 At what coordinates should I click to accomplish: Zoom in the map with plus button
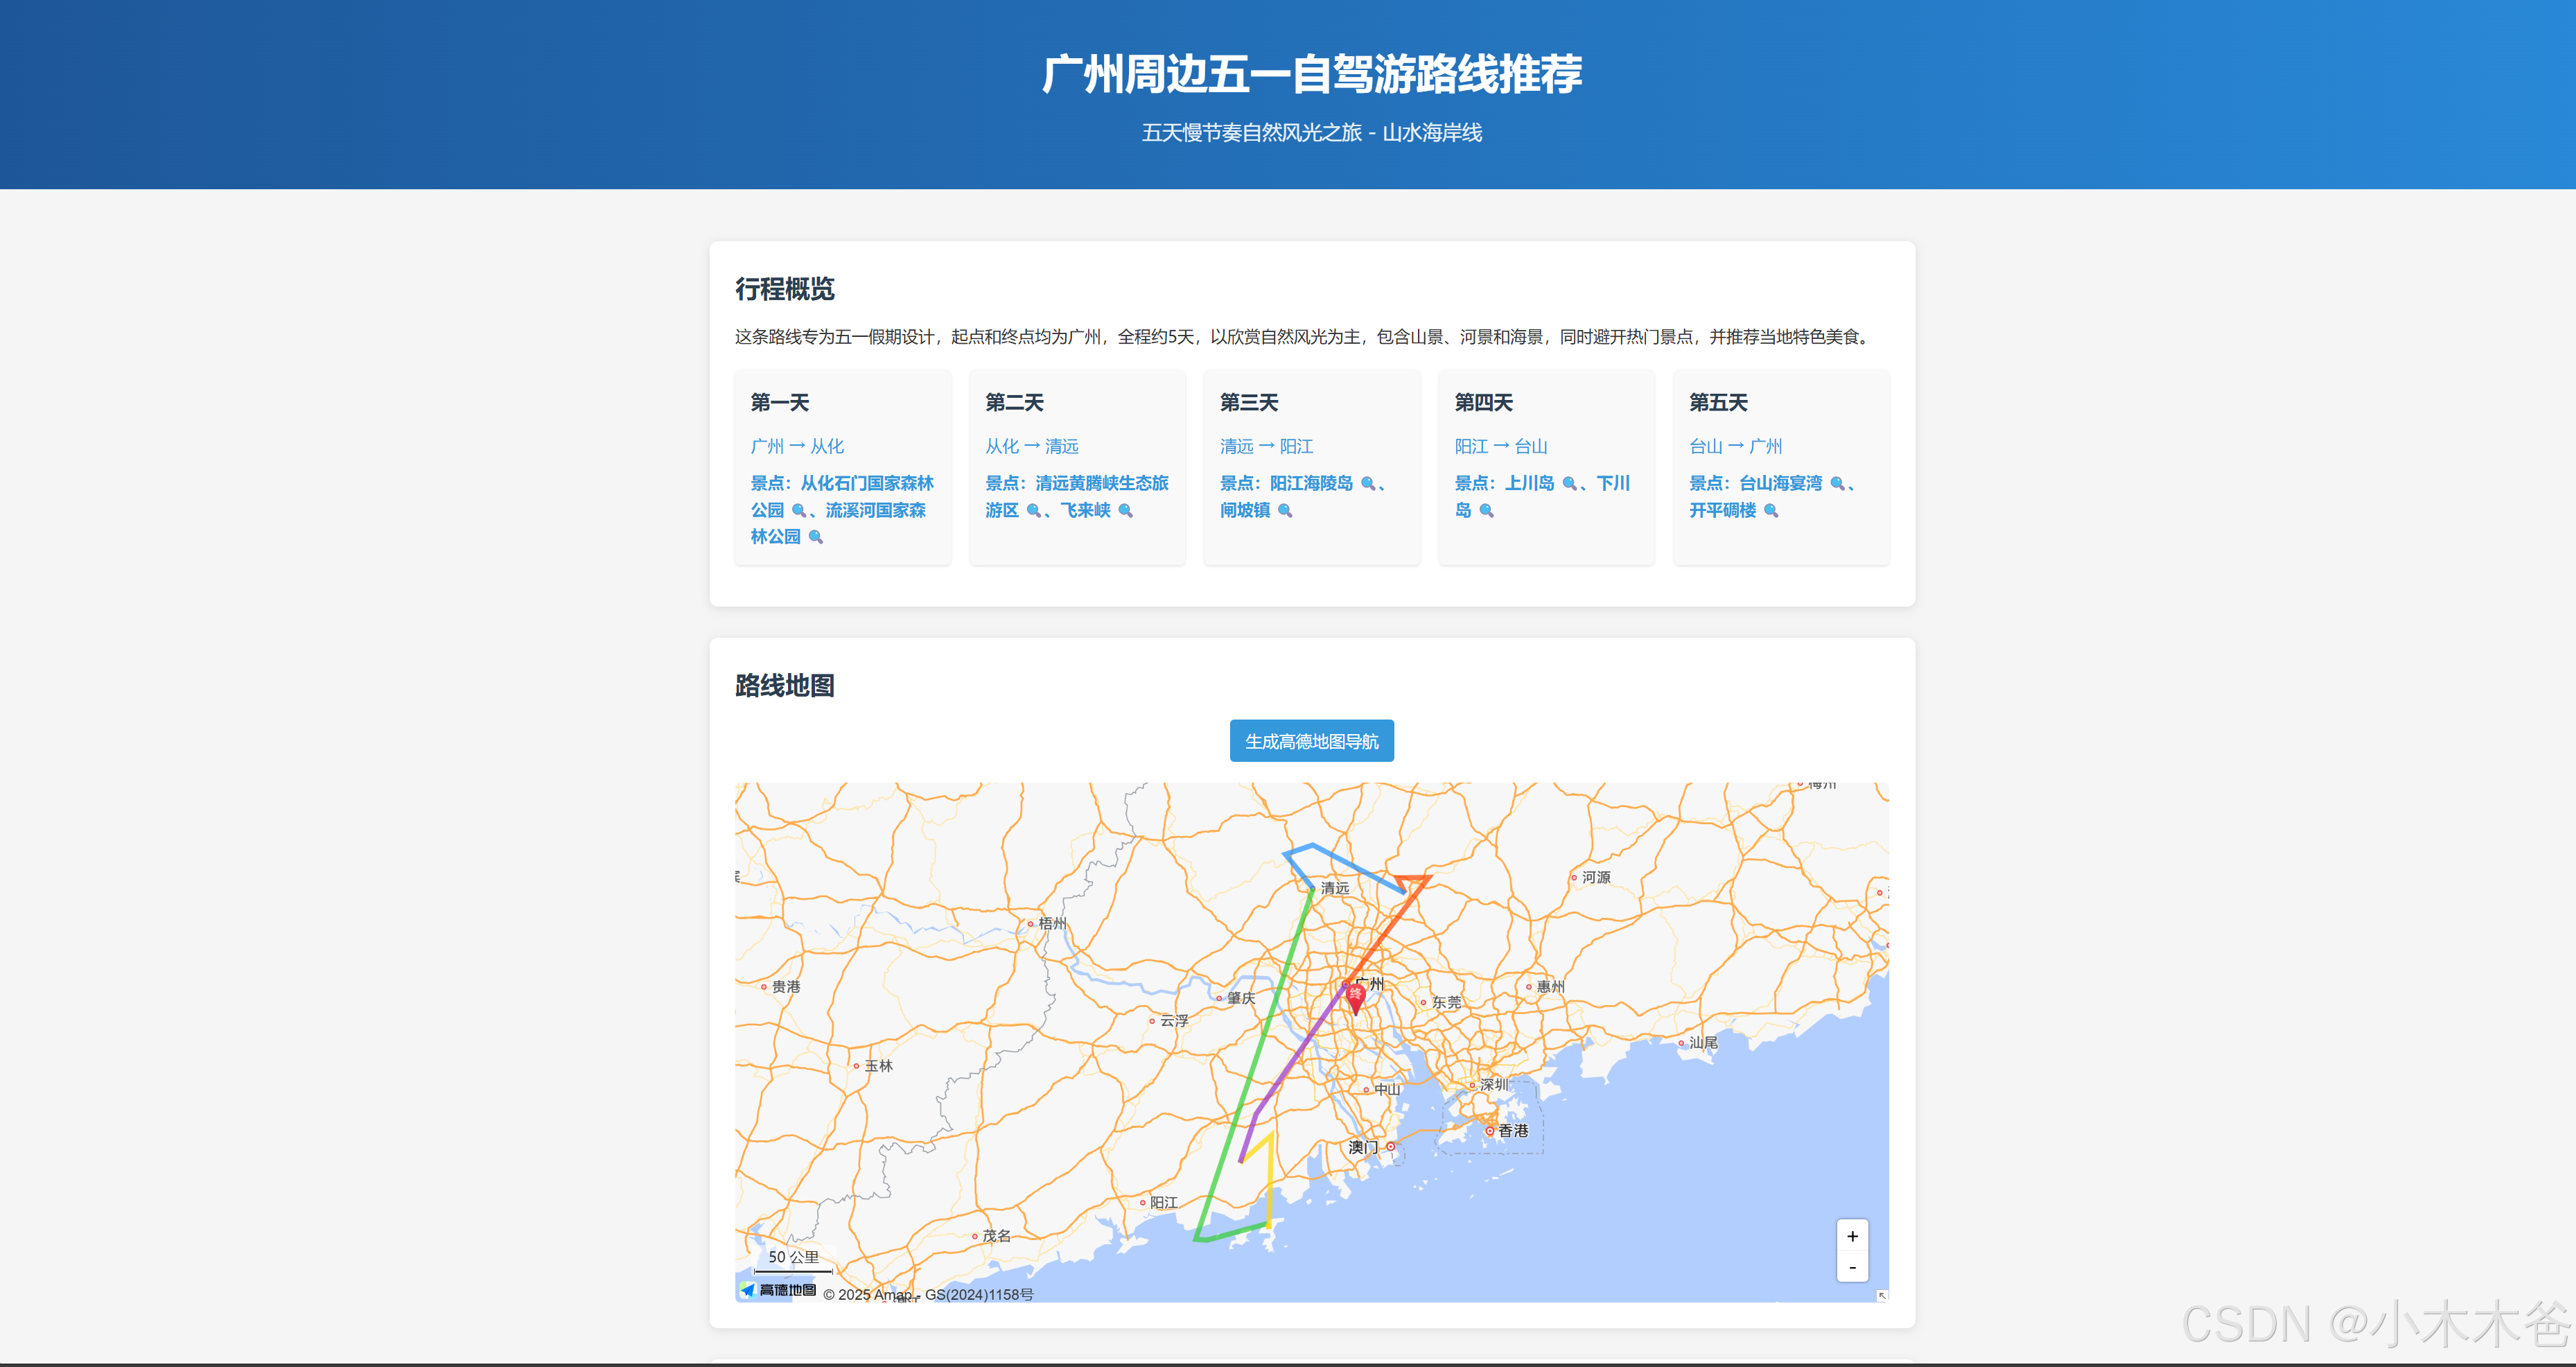pyautogui.click(x=1852, y=1236)
